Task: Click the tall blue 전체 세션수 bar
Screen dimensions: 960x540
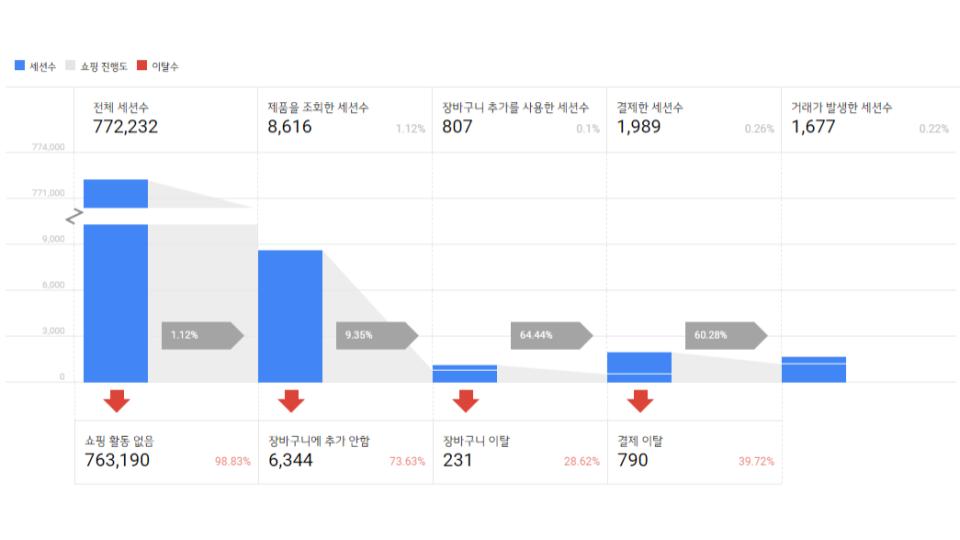Action: coord(116,300)
